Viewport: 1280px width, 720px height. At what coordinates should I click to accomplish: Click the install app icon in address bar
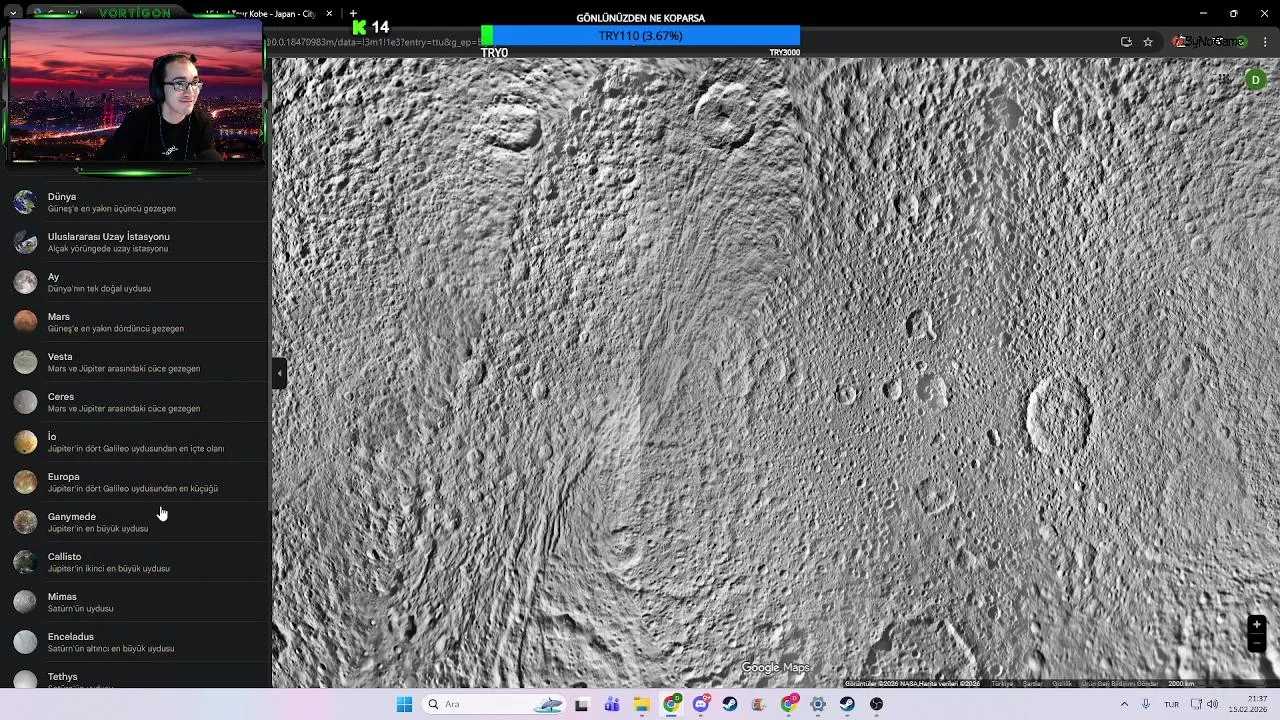tap(1126, 42)
